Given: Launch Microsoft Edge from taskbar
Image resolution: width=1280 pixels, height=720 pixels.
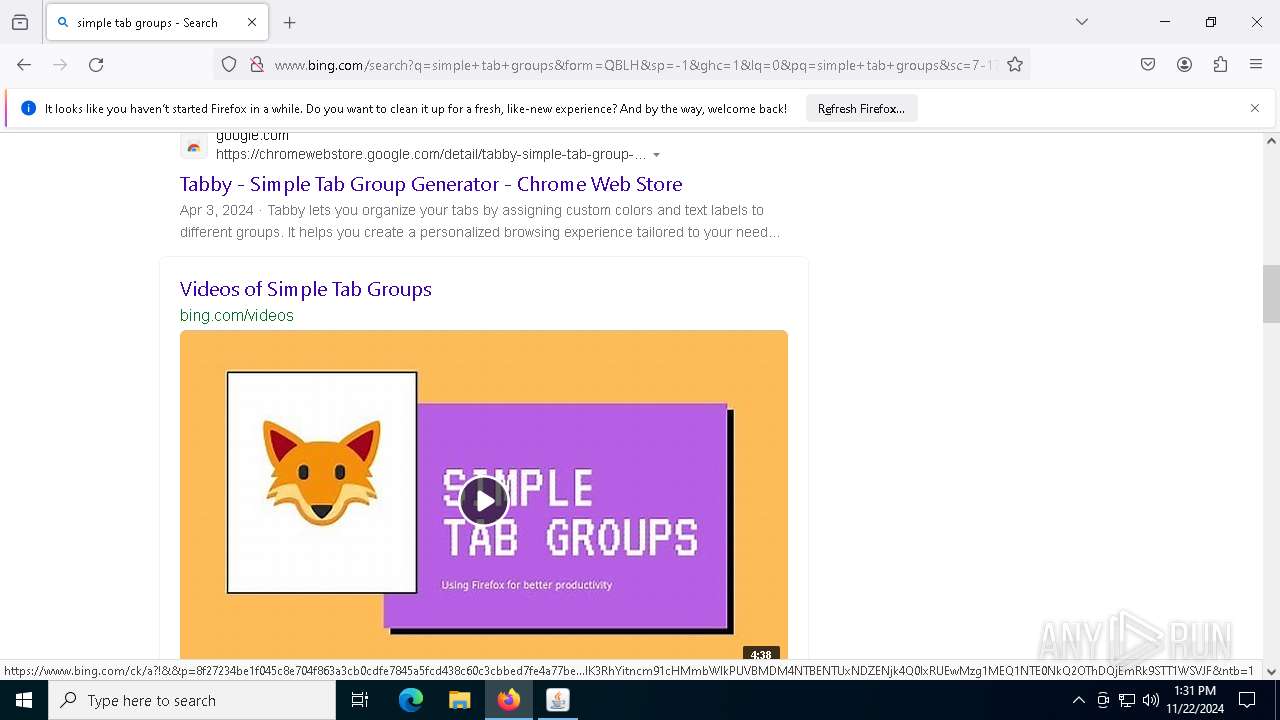Looking at the screenshot, I should 411,700.
